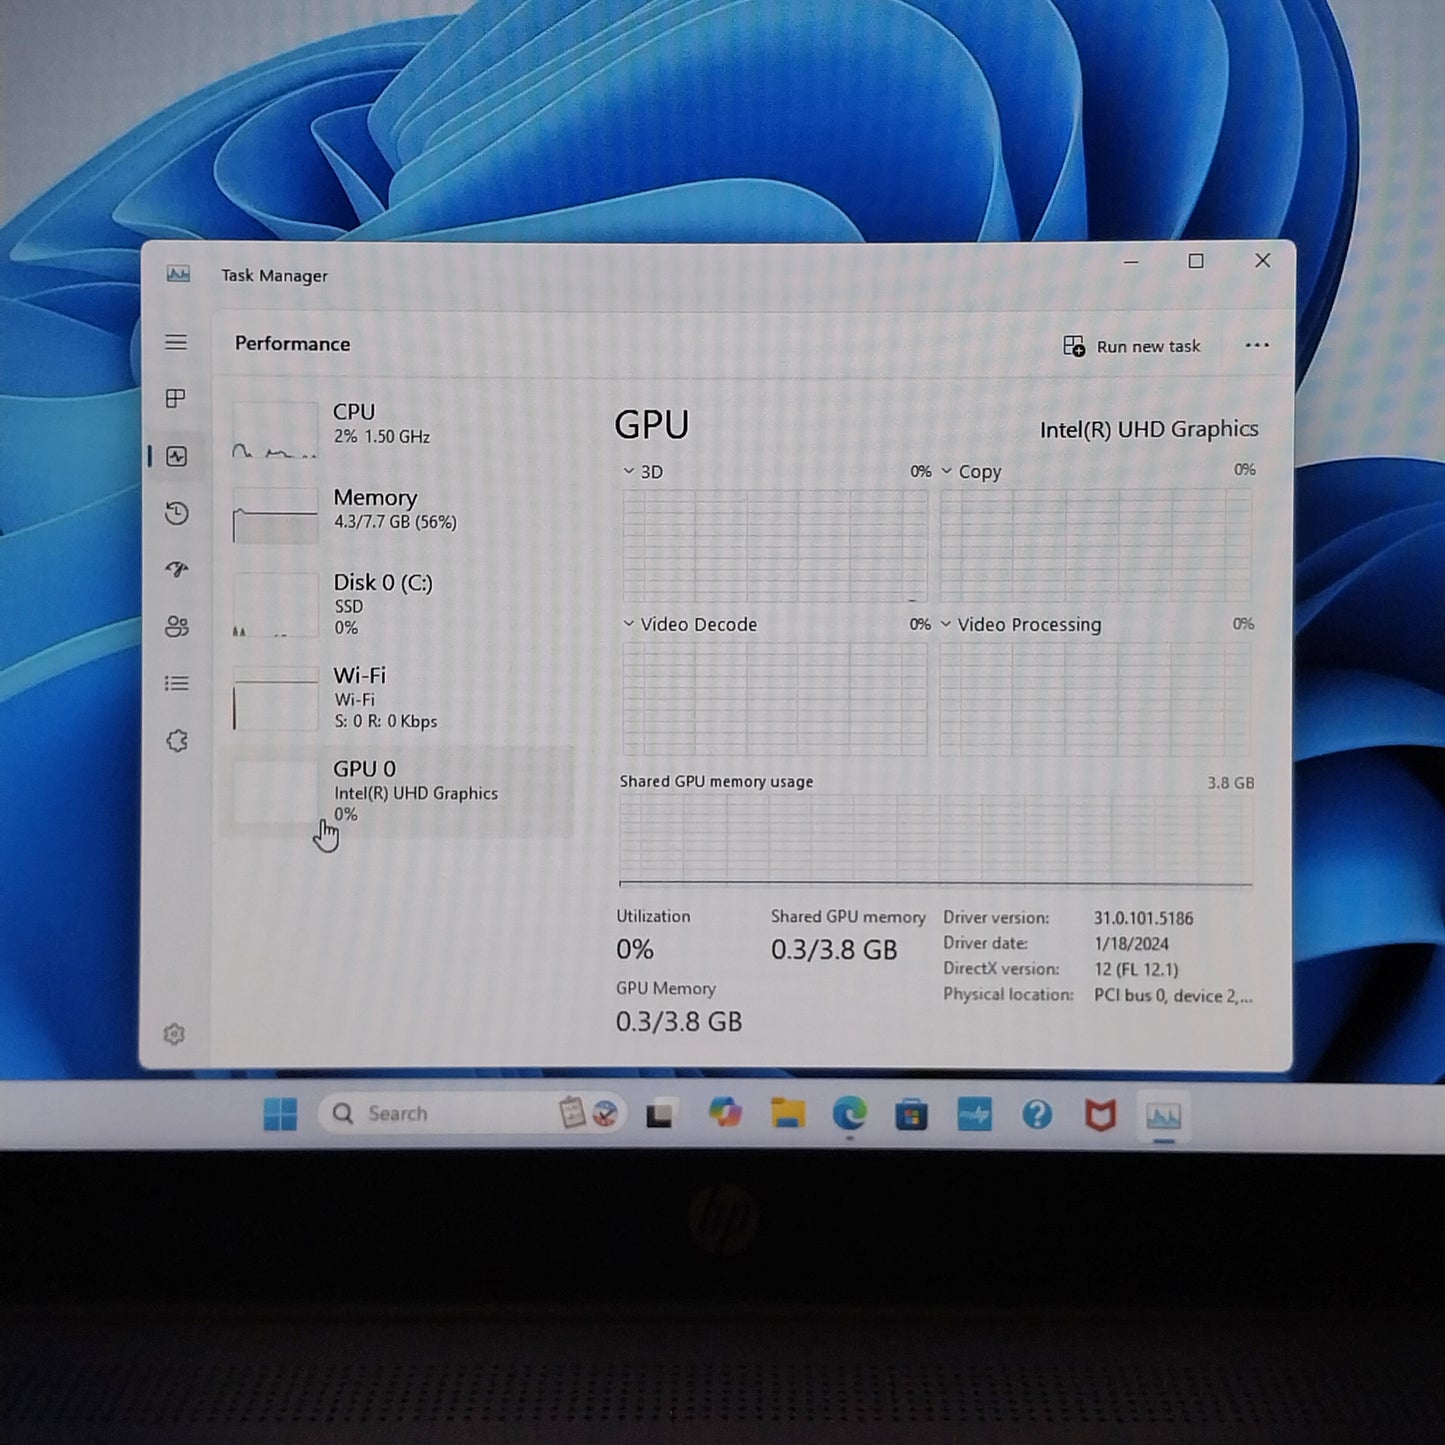Open McAfee from the taskbar
The width and height of the screenshot is (1445, 1445).
click(1100, 1115)
